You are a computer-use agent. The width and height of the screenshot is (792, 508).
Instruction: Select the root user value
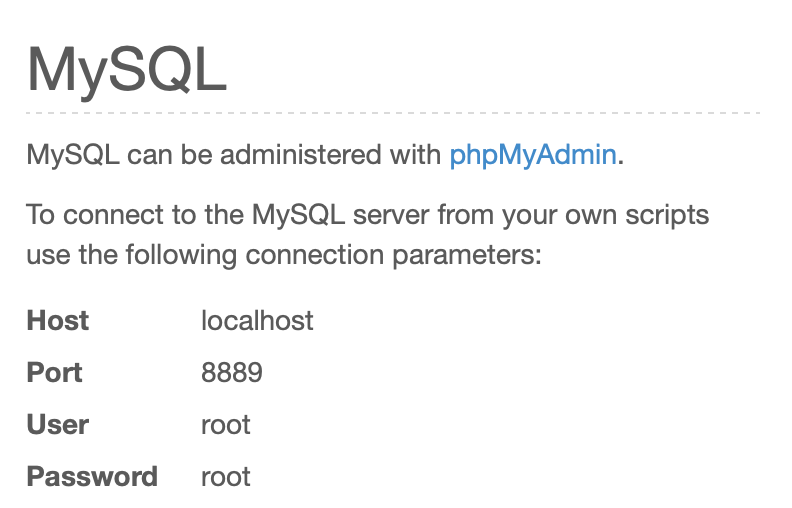(x=226, y=425)
